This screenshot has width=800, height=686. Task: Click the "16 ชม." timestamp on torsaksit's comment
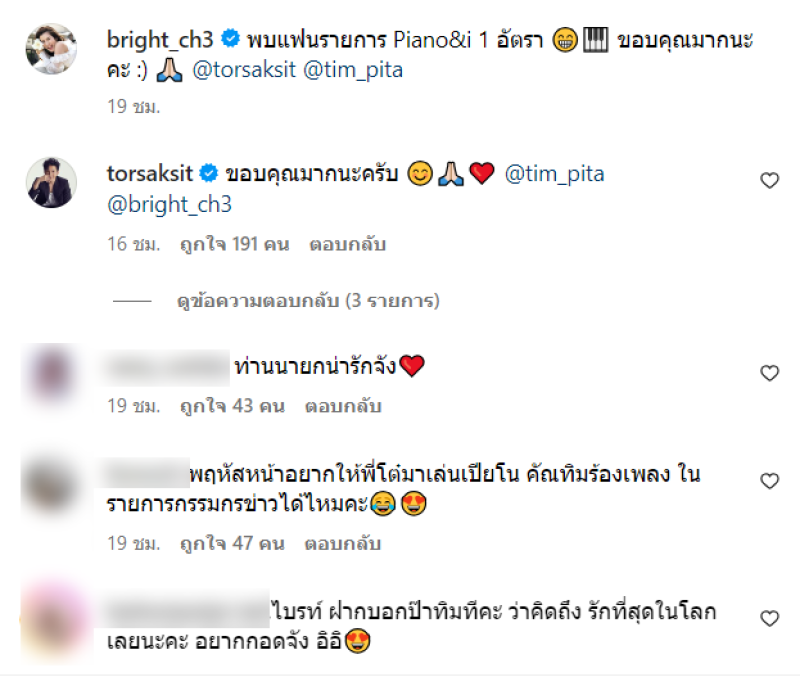[x=133, y=244]
